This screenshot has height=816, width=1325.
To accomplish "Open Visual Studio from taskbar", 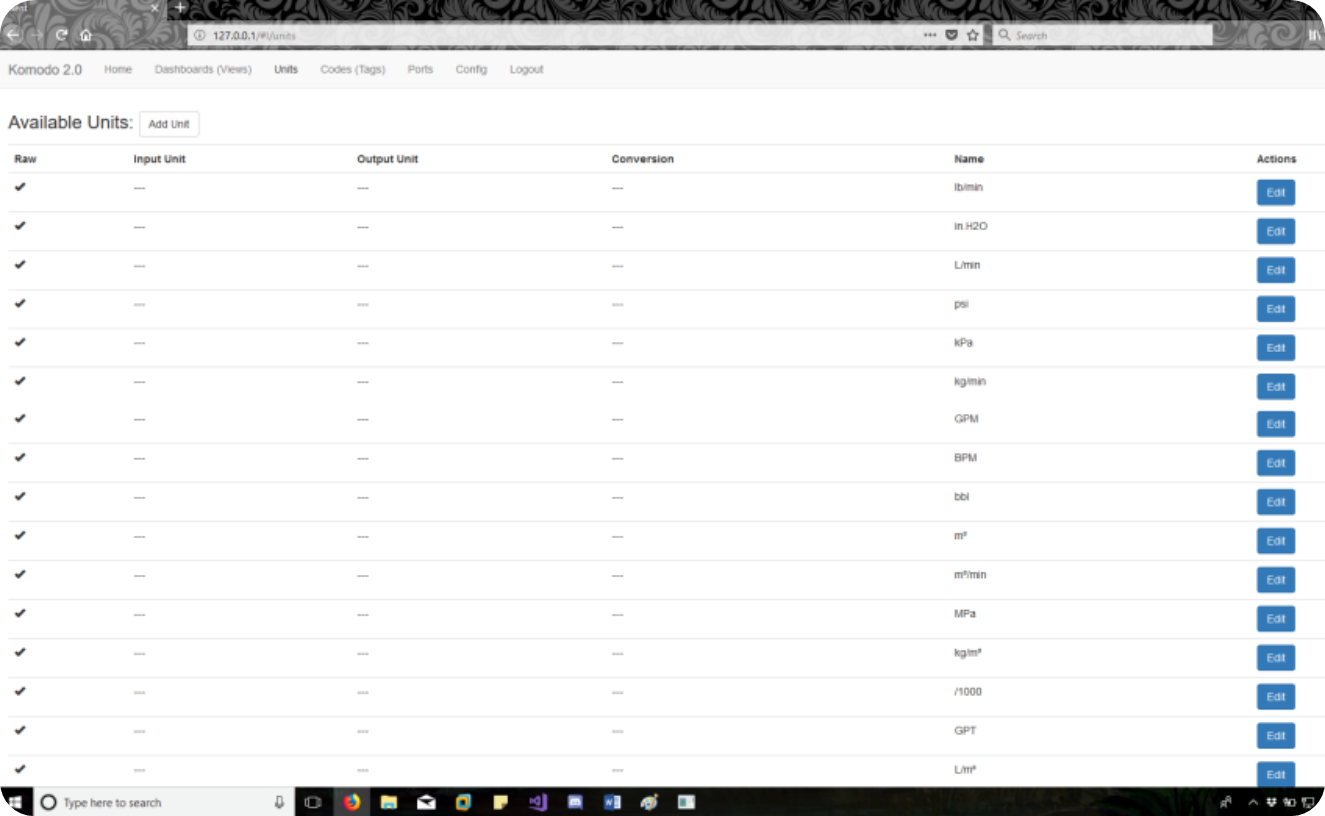I will [x=538, y=802].
